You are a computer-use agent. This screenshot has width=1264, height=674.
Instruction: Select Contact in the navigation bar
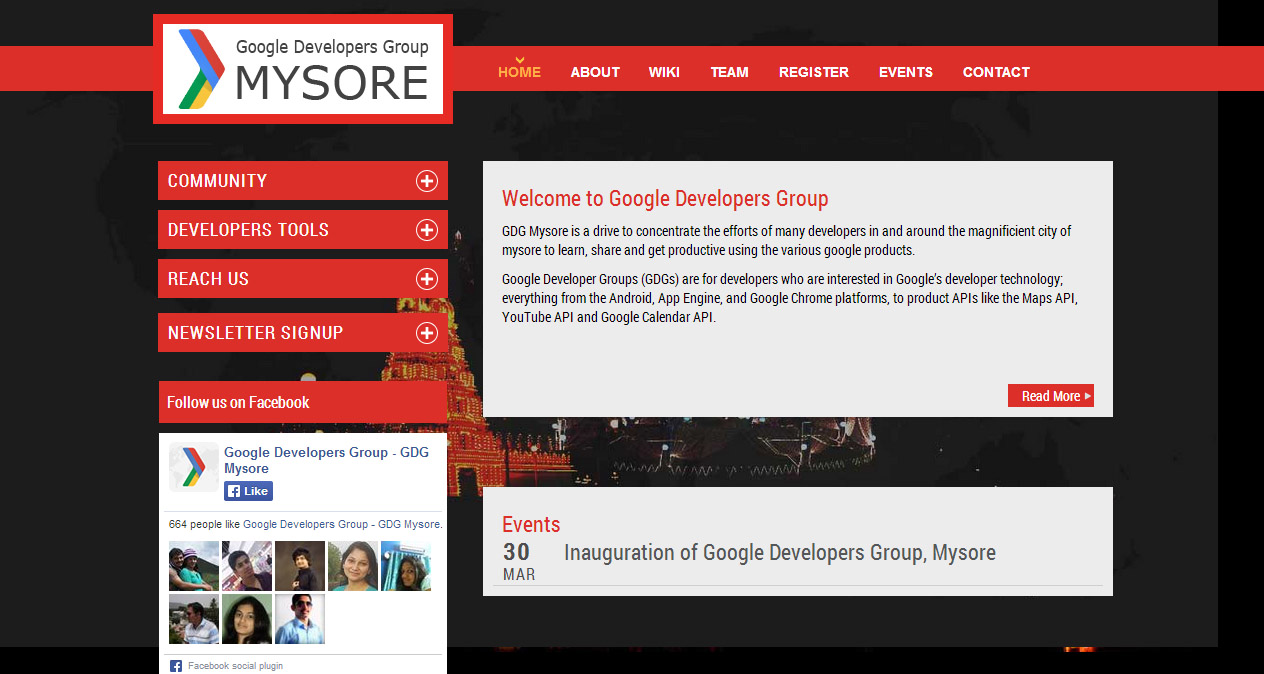click(x=995, y=72)
